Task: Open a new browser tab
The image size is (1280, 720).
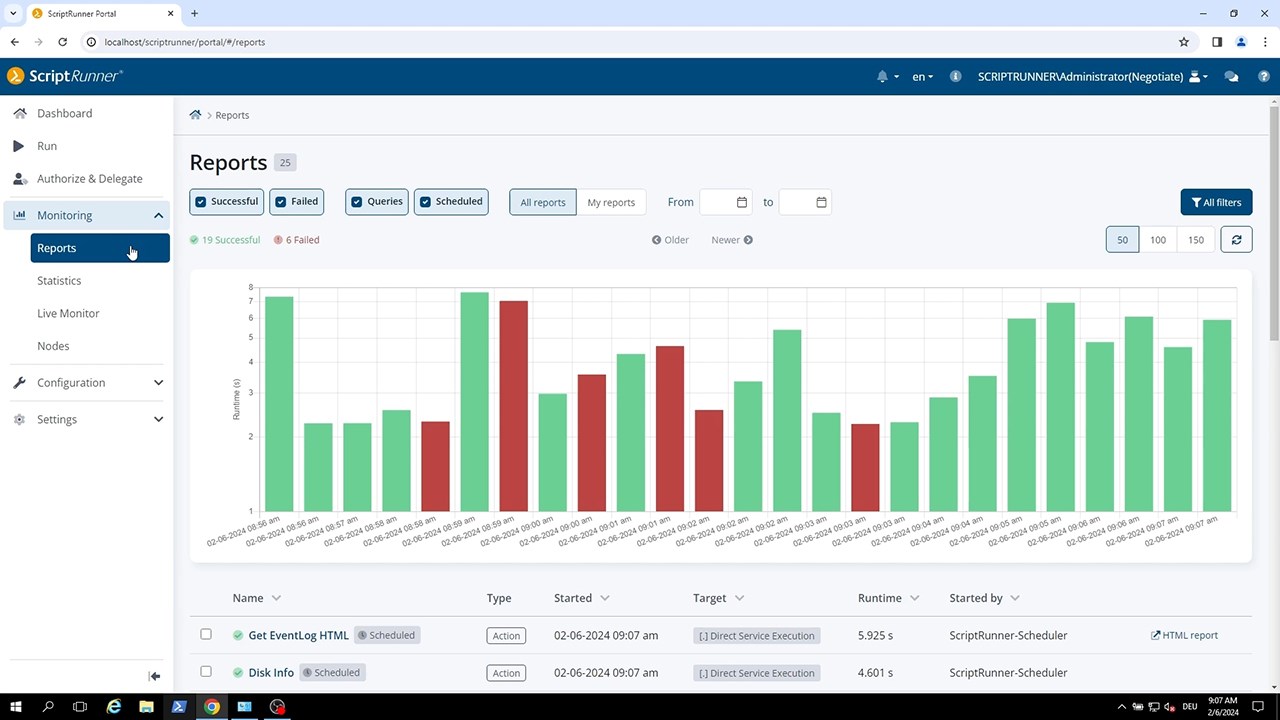Action: (x=194, y=14)
